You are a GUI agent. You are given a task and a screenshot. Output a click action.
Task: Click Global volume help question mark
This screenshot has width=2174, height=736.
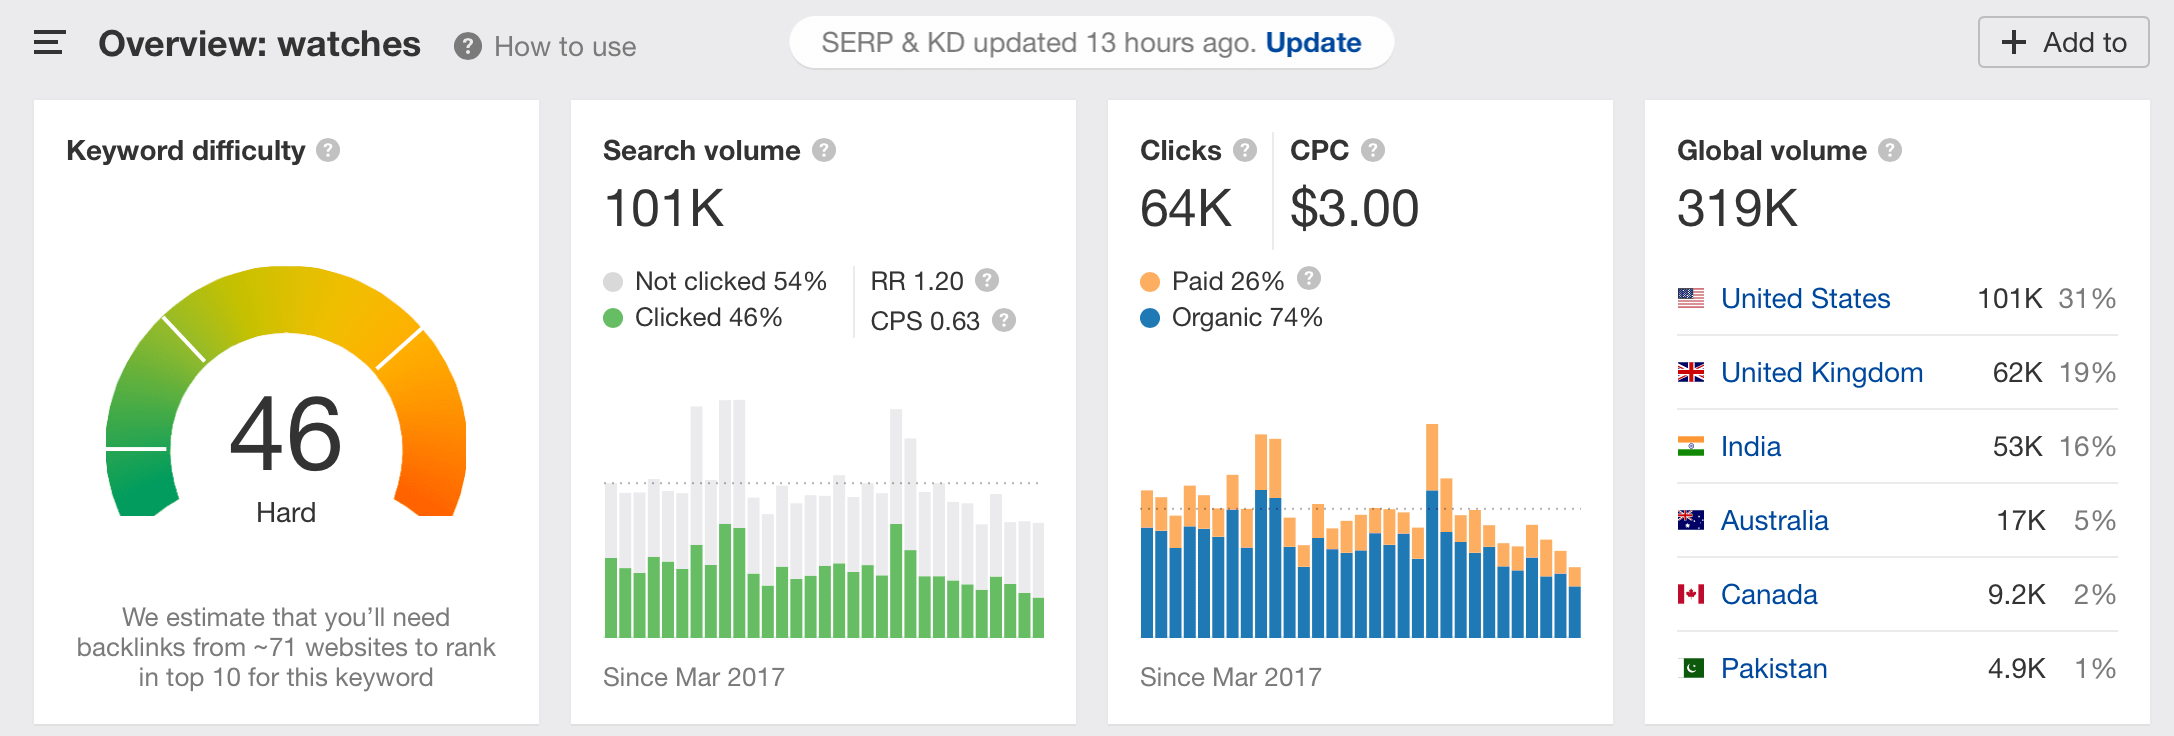(x=1889, y=150)
